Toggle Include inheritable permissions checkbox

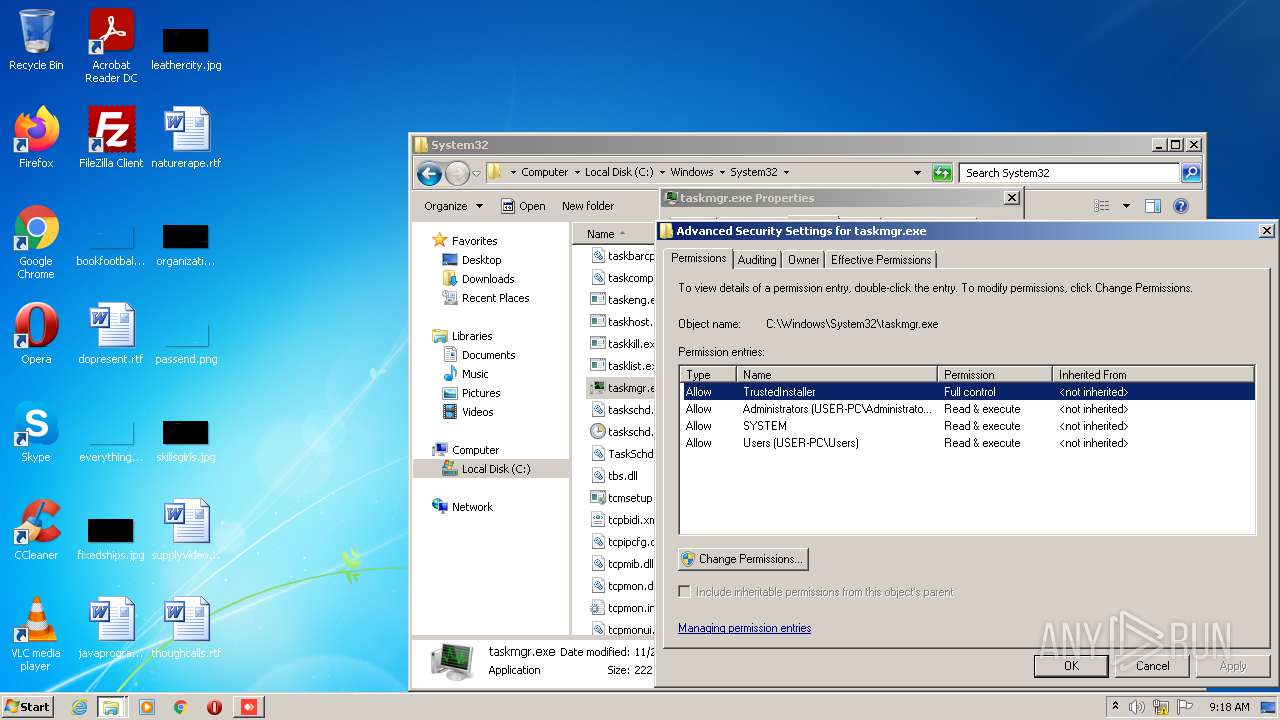[684, 592]
